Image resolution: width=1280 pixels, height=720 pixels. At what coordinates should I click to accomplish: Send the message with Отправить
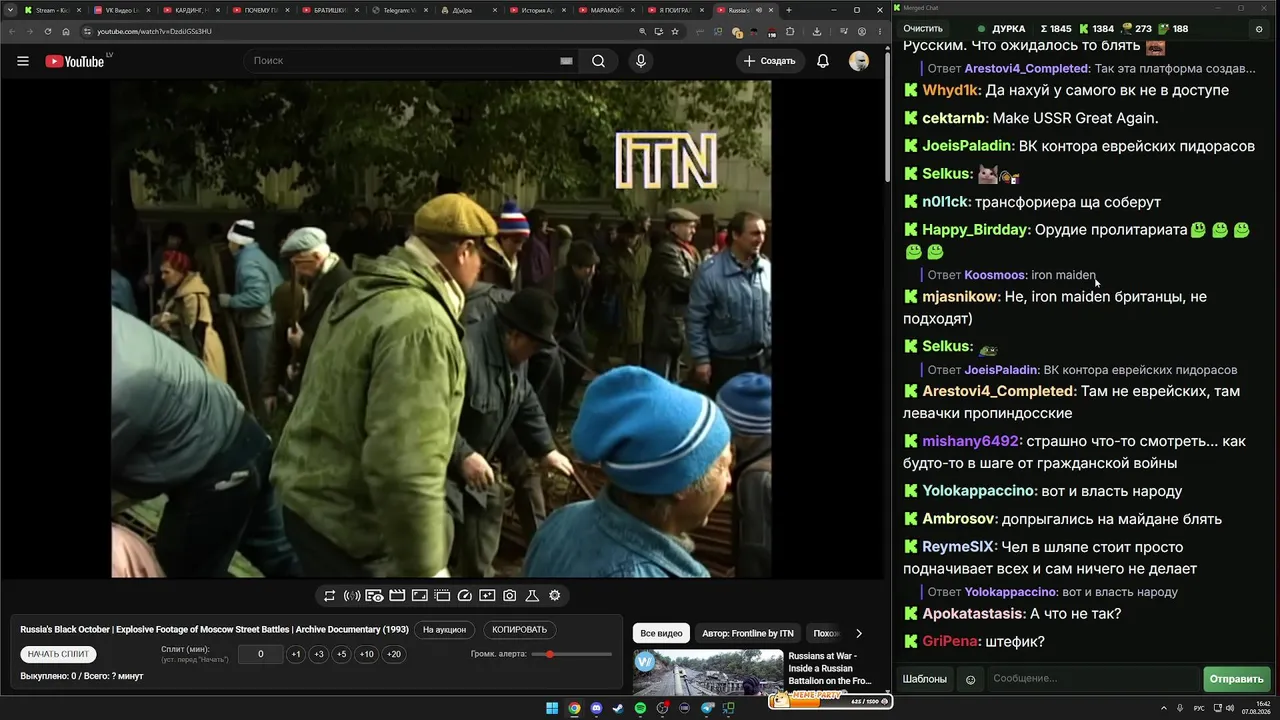pos(1237,680)
